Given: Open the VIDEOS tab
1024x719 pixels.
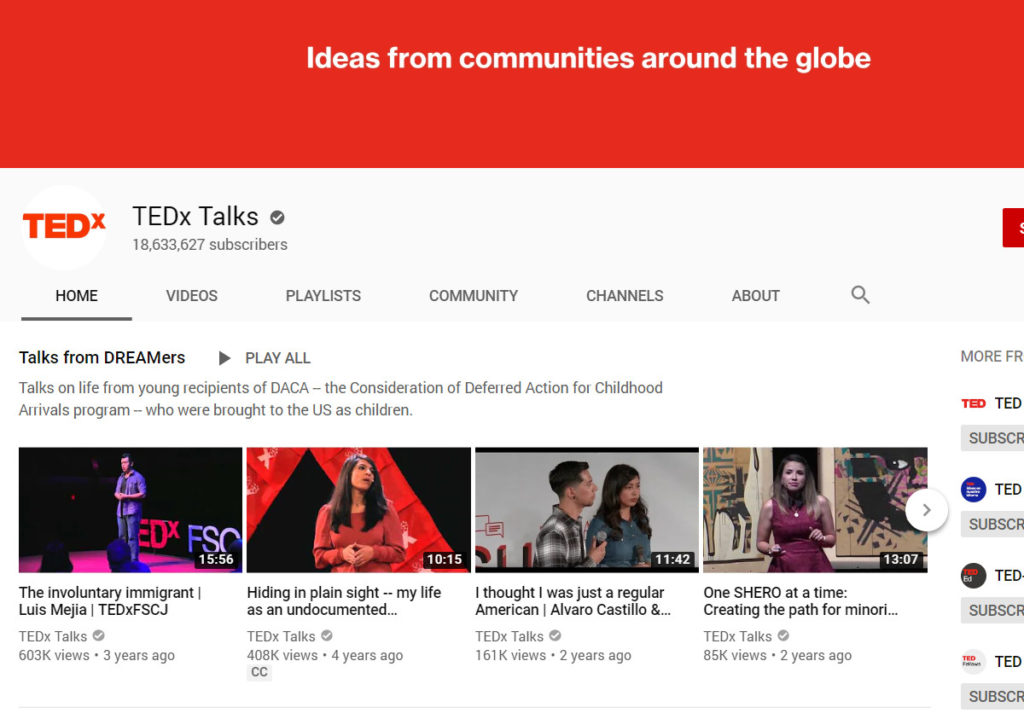Looking at the screenshot, I should (x=191, y=296).
